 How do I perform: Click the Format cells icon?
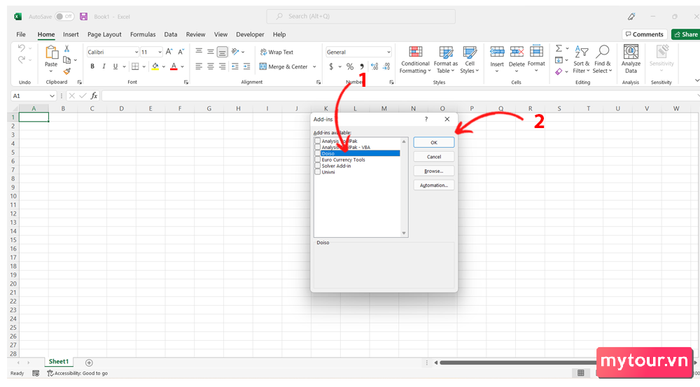coord(536,51)
